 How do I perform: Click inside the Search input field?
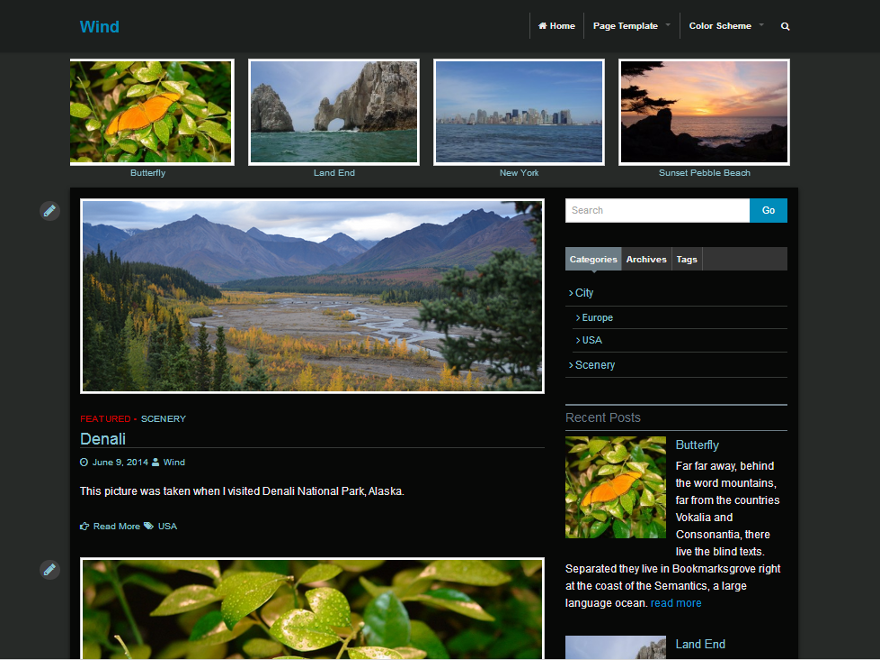click(657, 210)
